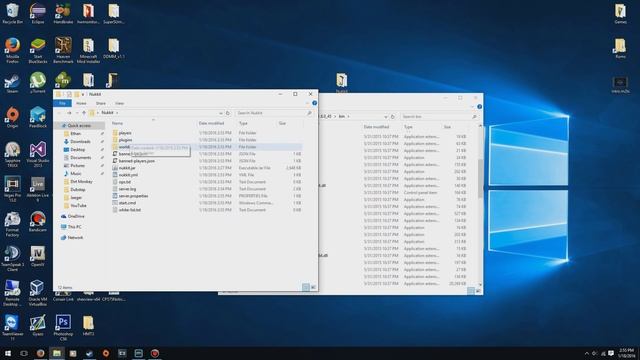
Task: Sort by the Type column in Nukkit
Action: (x=243, y=123)
